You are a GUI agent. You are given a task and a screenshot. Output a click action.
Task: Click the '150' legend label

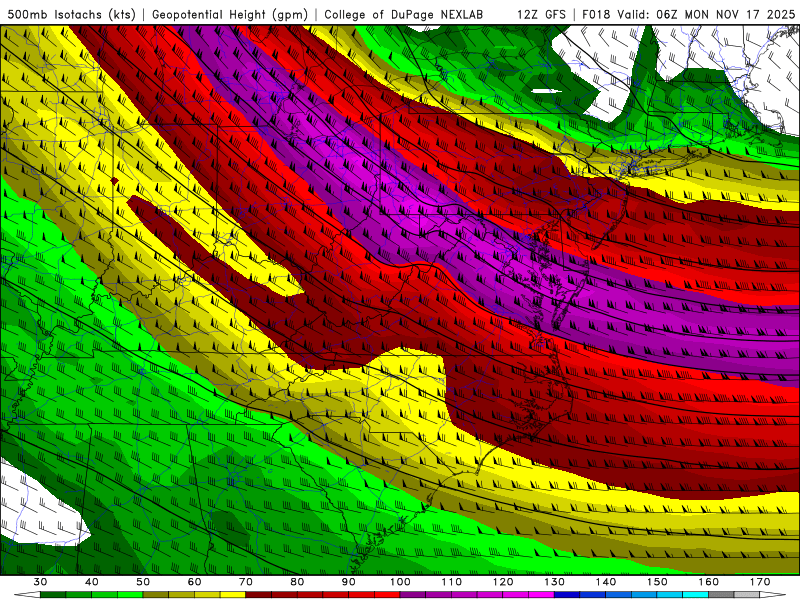click(657, 582)
